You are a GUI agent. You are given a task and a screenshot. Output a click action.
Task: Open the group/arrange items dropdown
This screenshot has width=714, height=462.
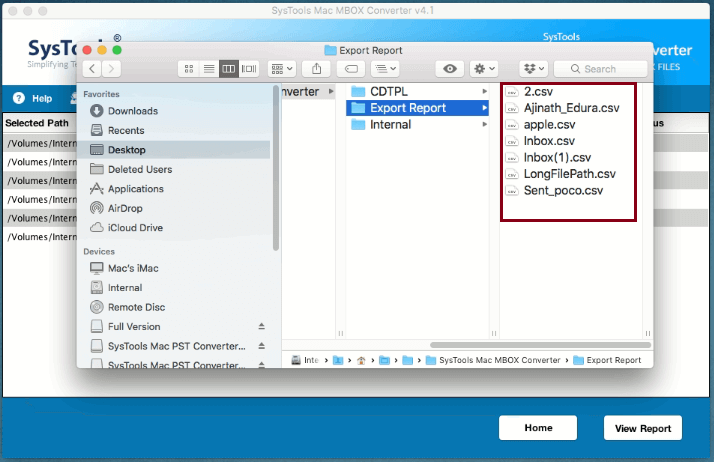coord(282,69)
